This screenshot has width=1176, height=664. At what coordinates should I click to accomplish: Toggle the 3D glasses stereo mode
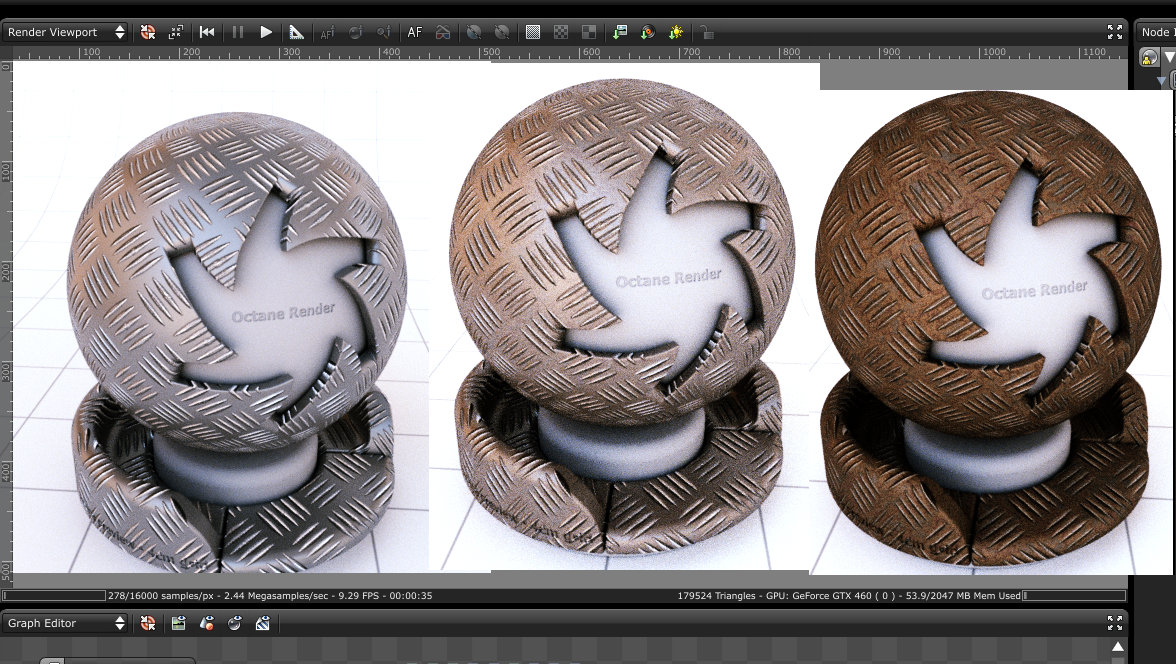pos(443,32)
